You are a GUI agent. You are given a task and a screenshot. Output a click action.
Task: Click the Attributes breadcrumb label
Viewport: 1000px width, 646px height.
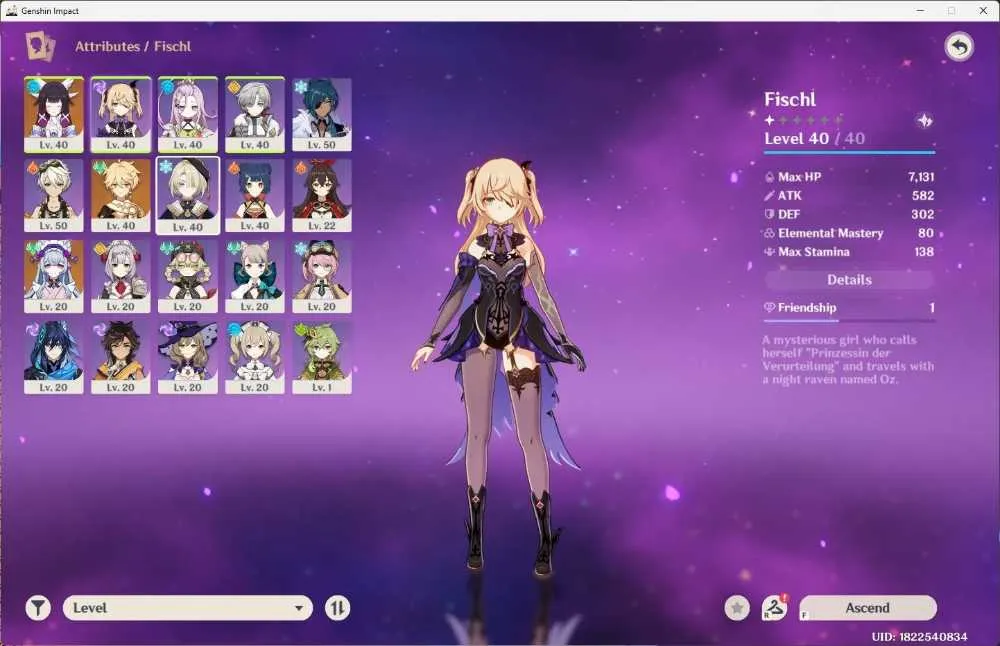click(107, 47)
